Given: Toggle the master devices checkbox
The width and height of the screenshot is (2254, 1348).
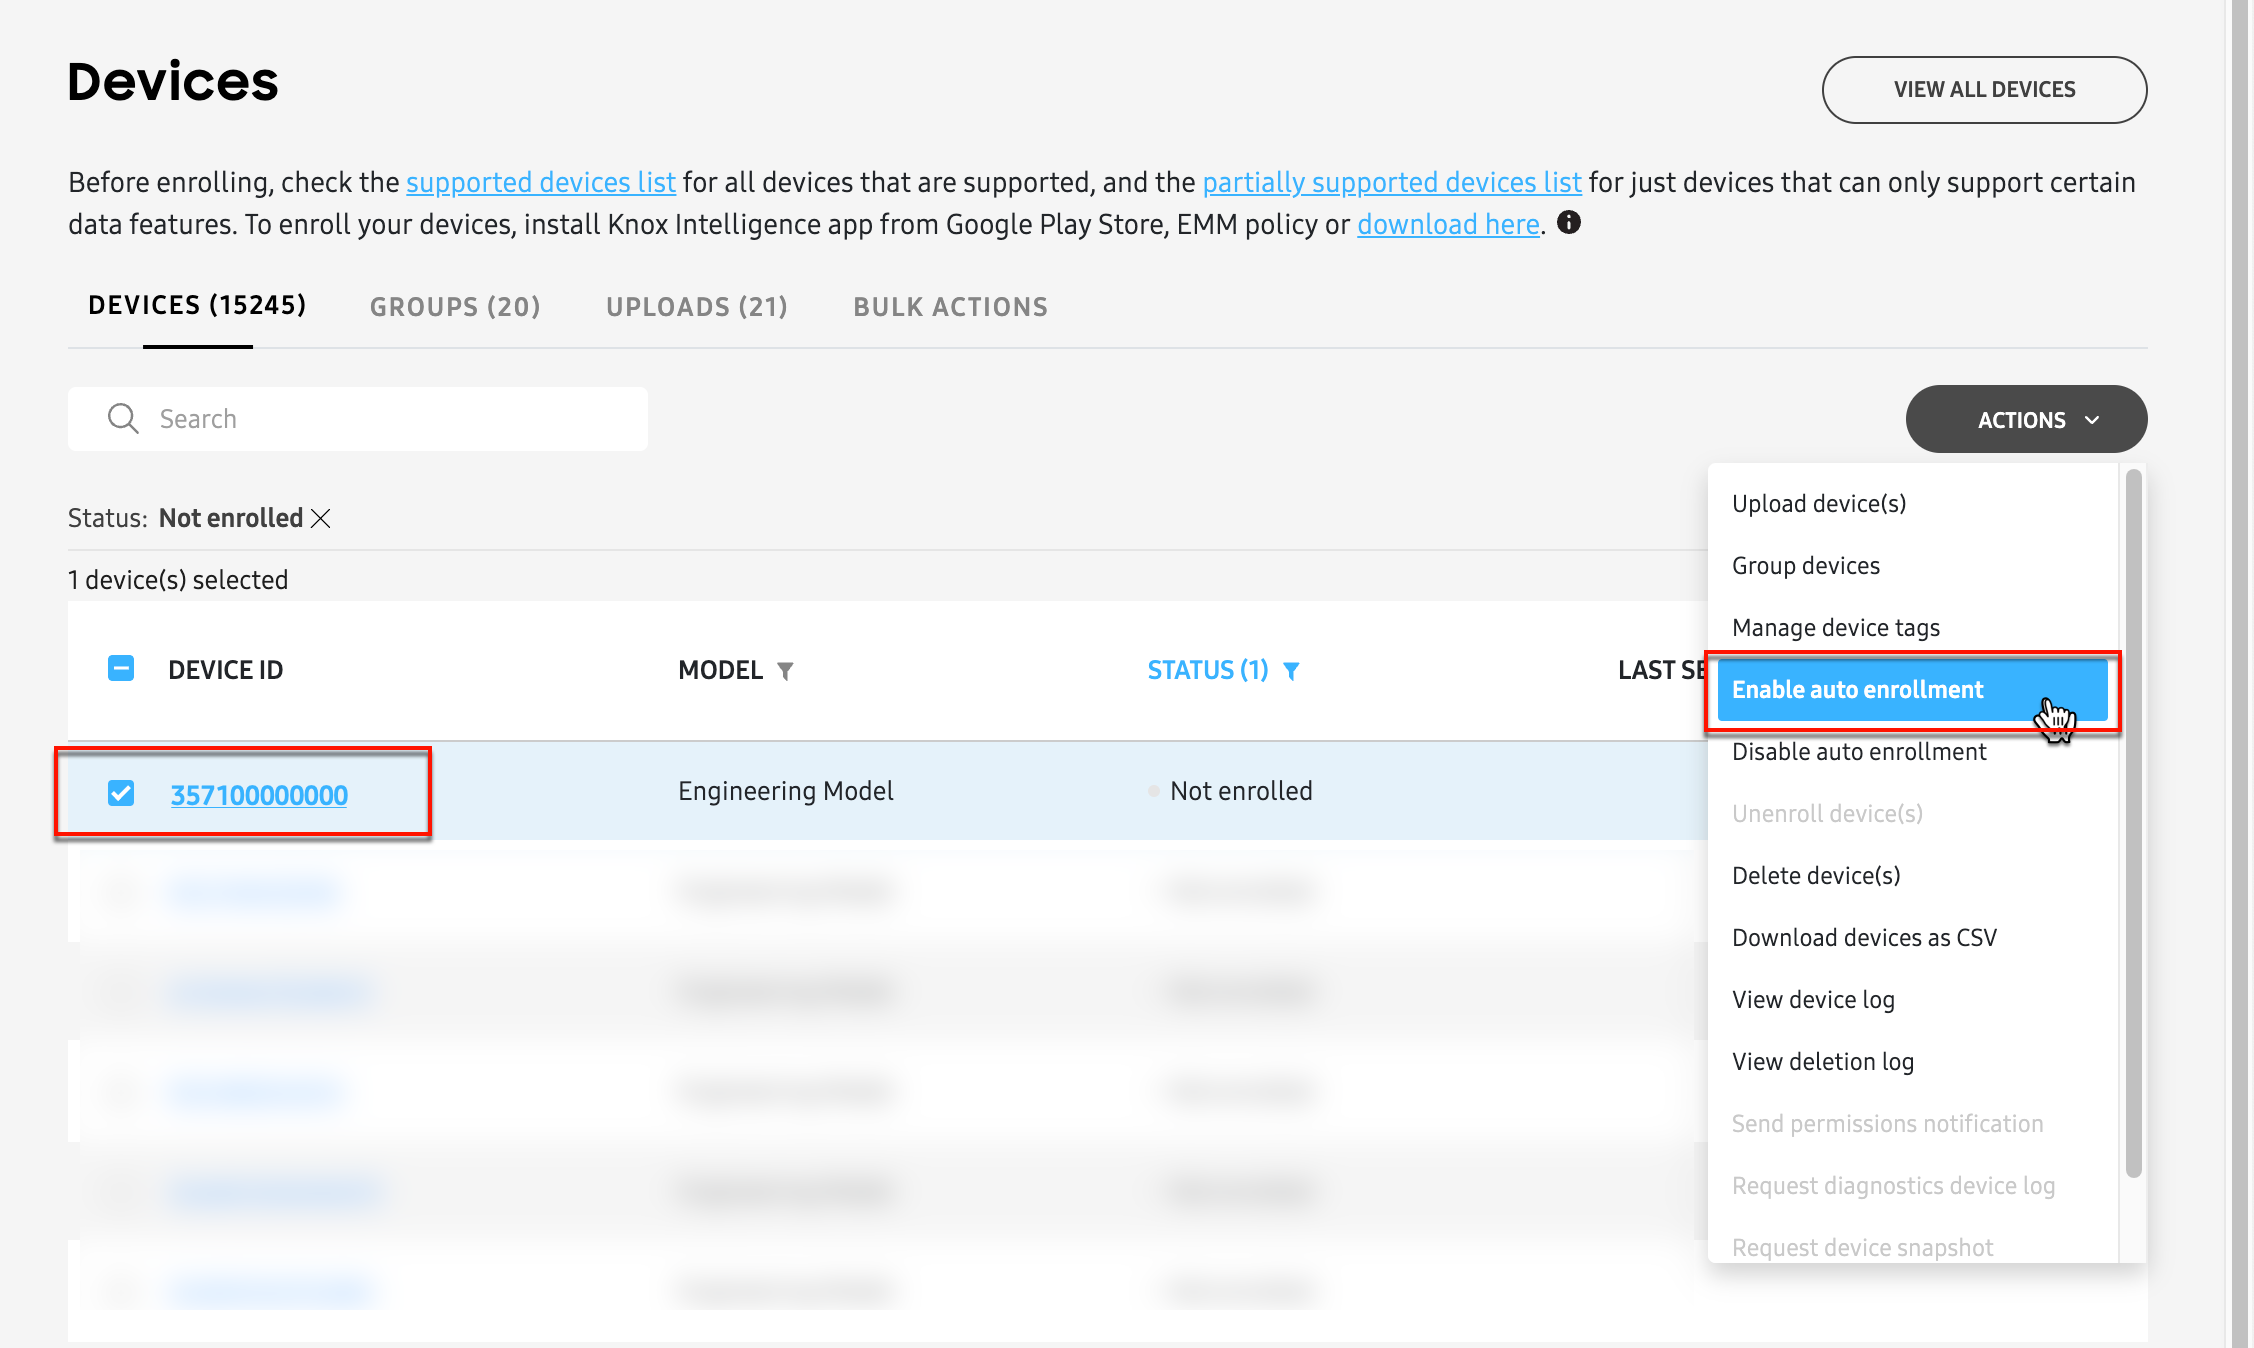Looking at the screenshot, I should [120, 668].
